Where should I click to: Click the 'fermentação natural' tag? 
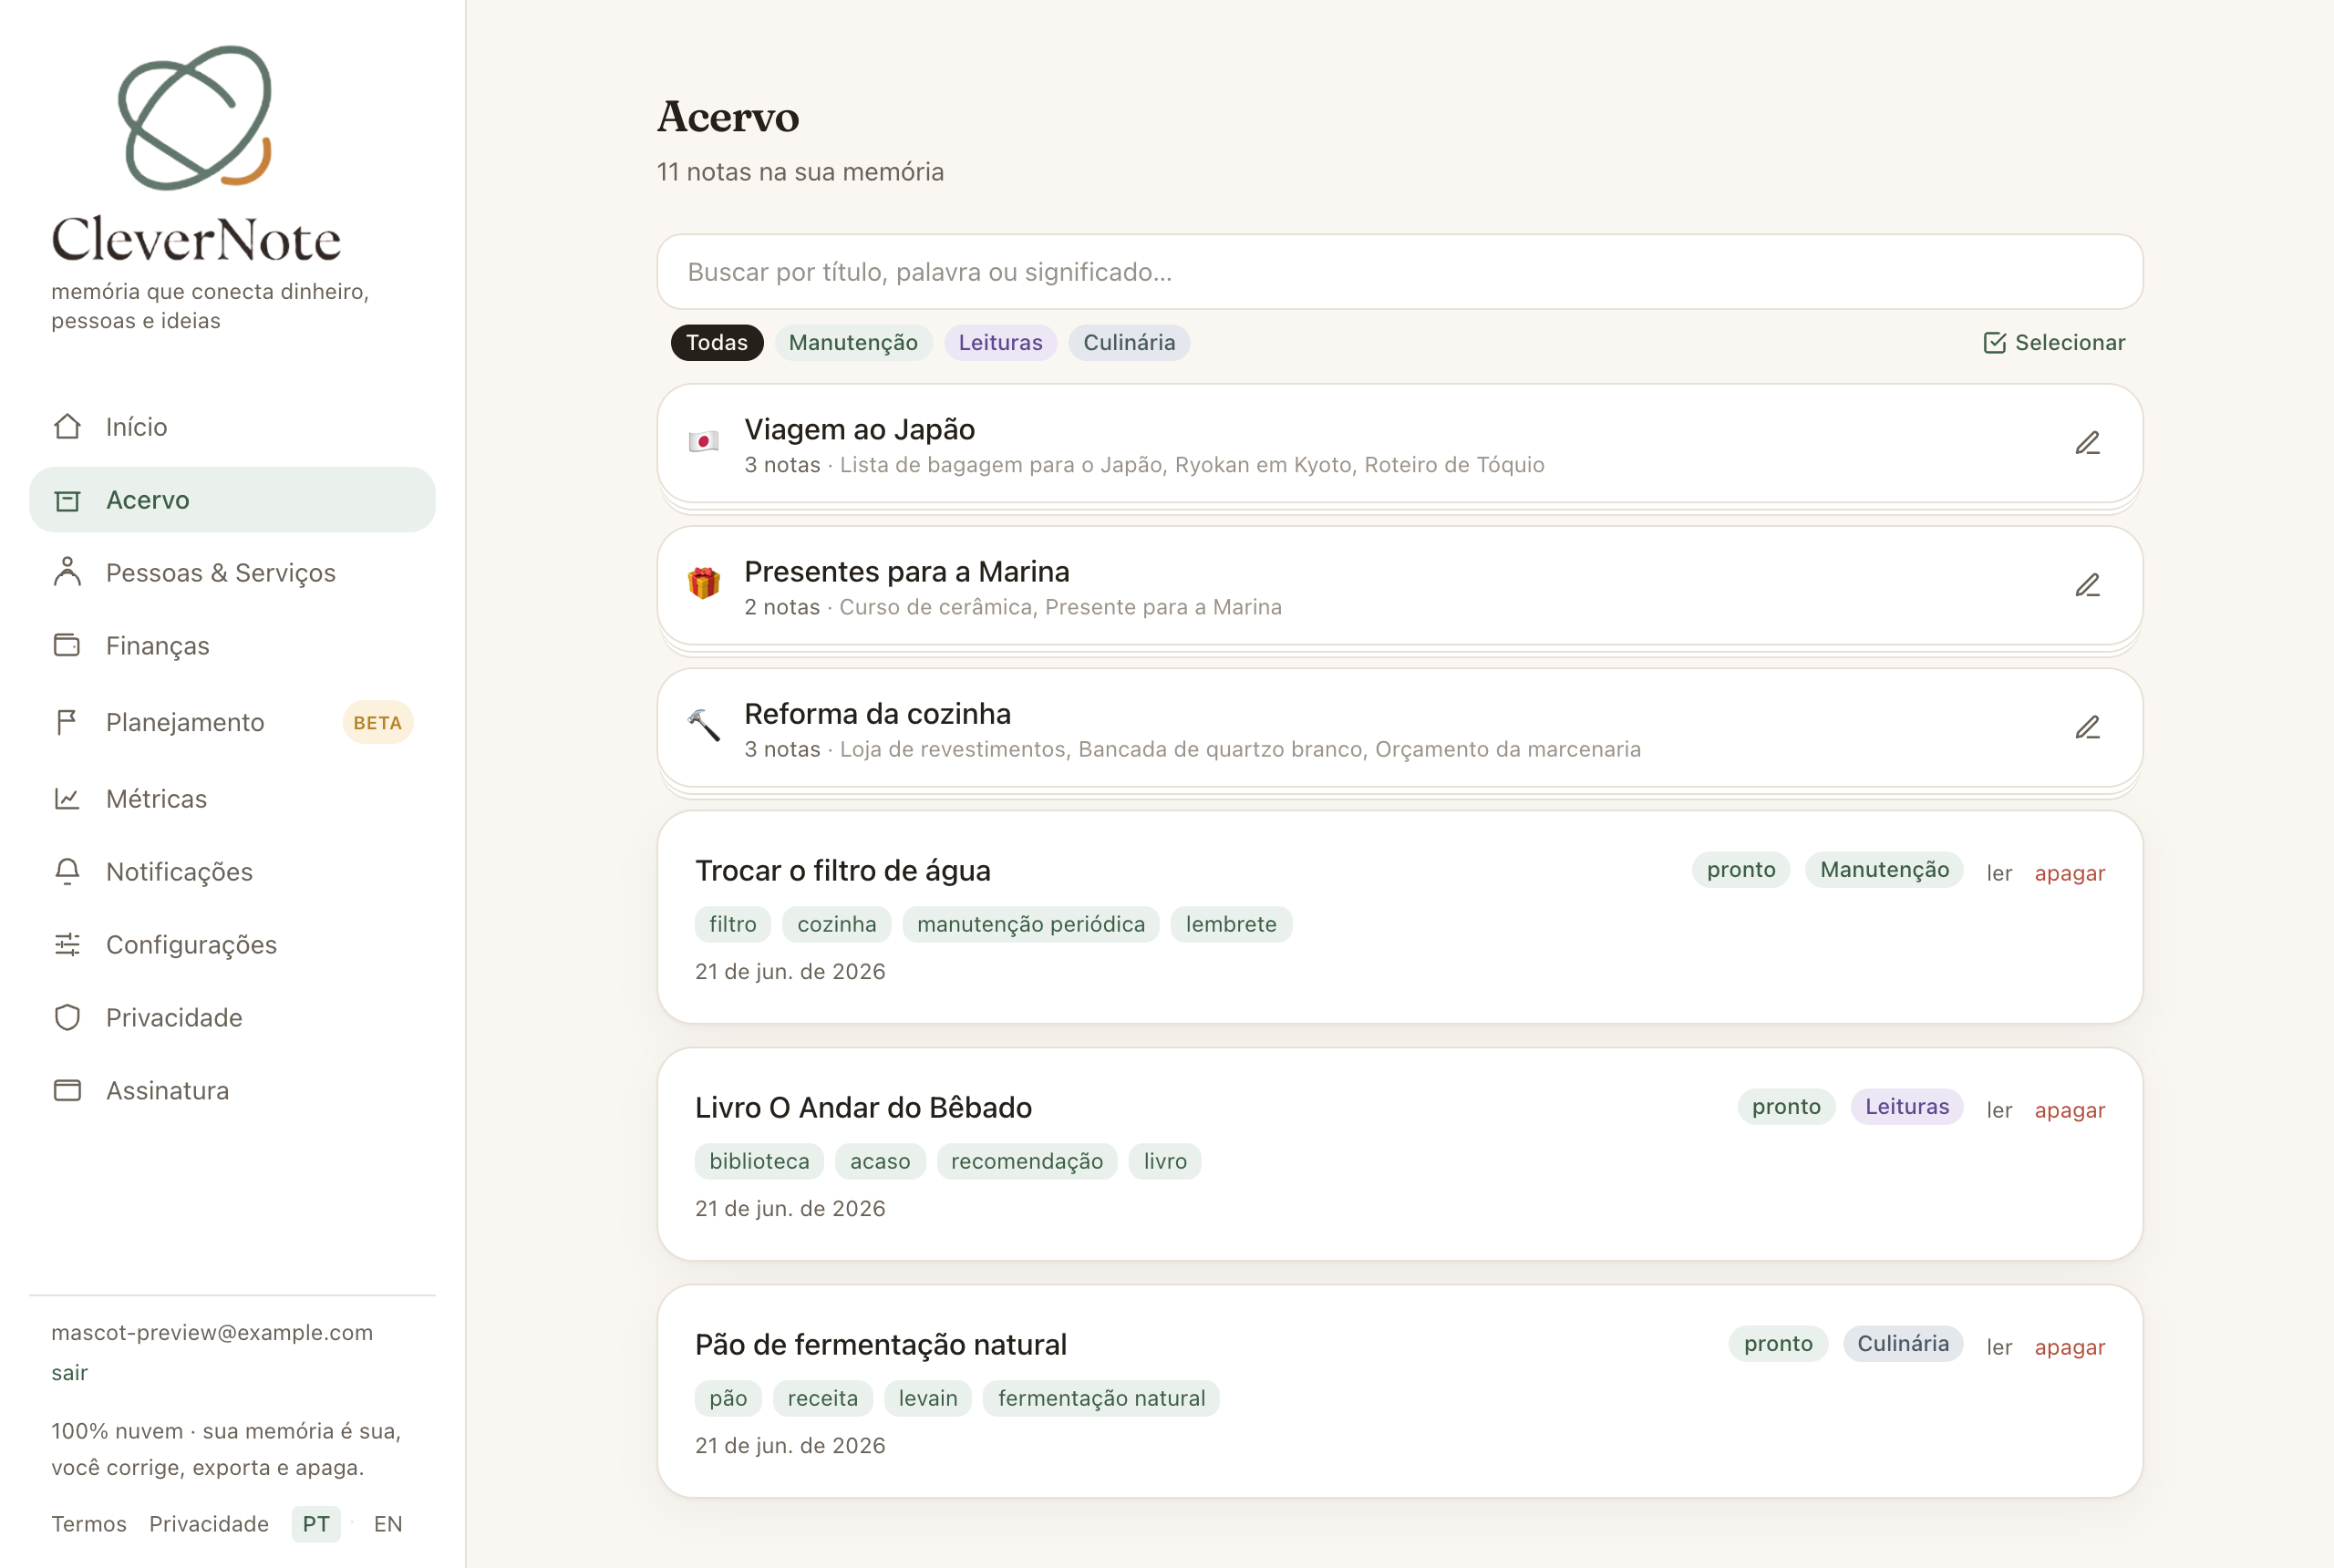[1101, 1399]
